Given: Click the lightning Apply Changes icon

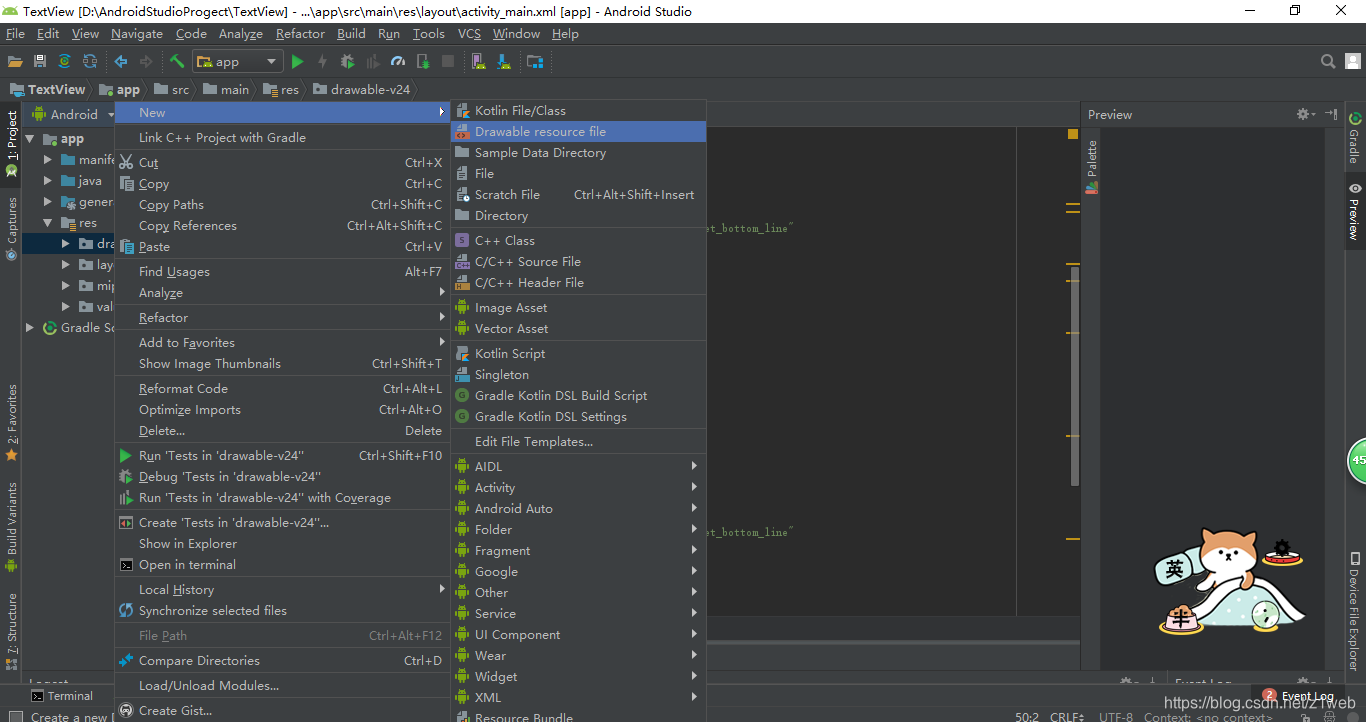Looking at the screenshot, I should click(322, 61).
